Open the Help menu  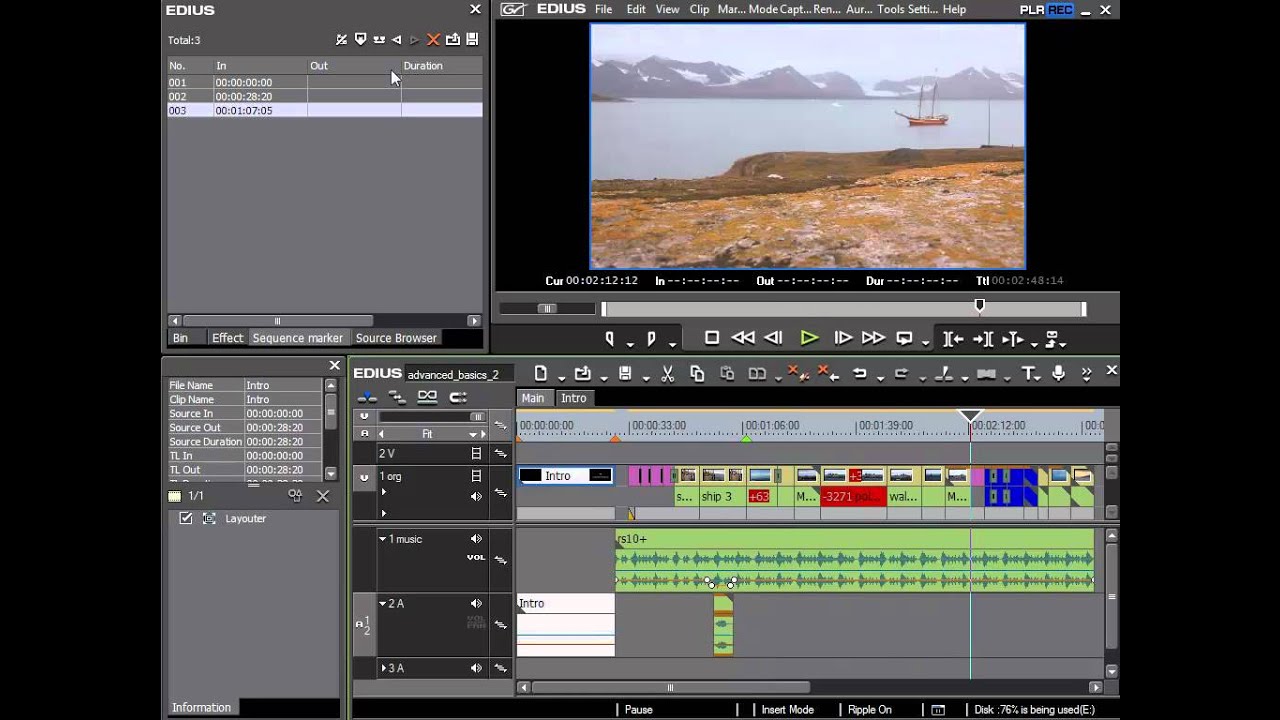954,9
